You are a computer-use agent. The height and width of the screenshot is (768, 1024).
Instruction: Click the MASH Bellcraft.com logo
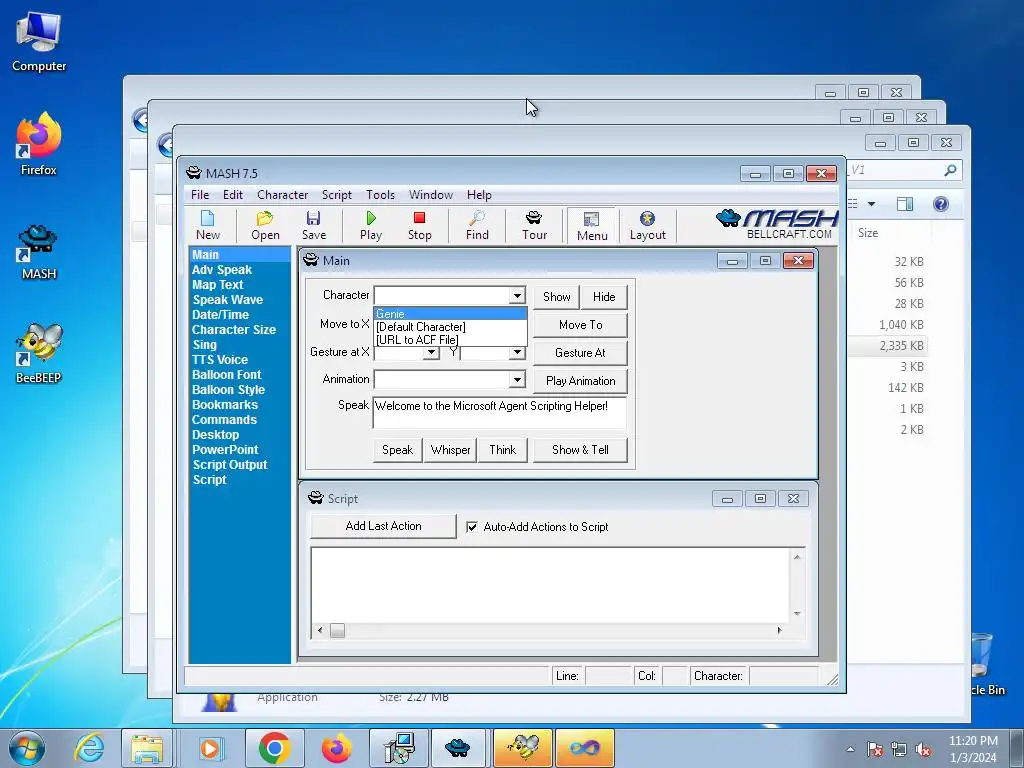[777, 224]
